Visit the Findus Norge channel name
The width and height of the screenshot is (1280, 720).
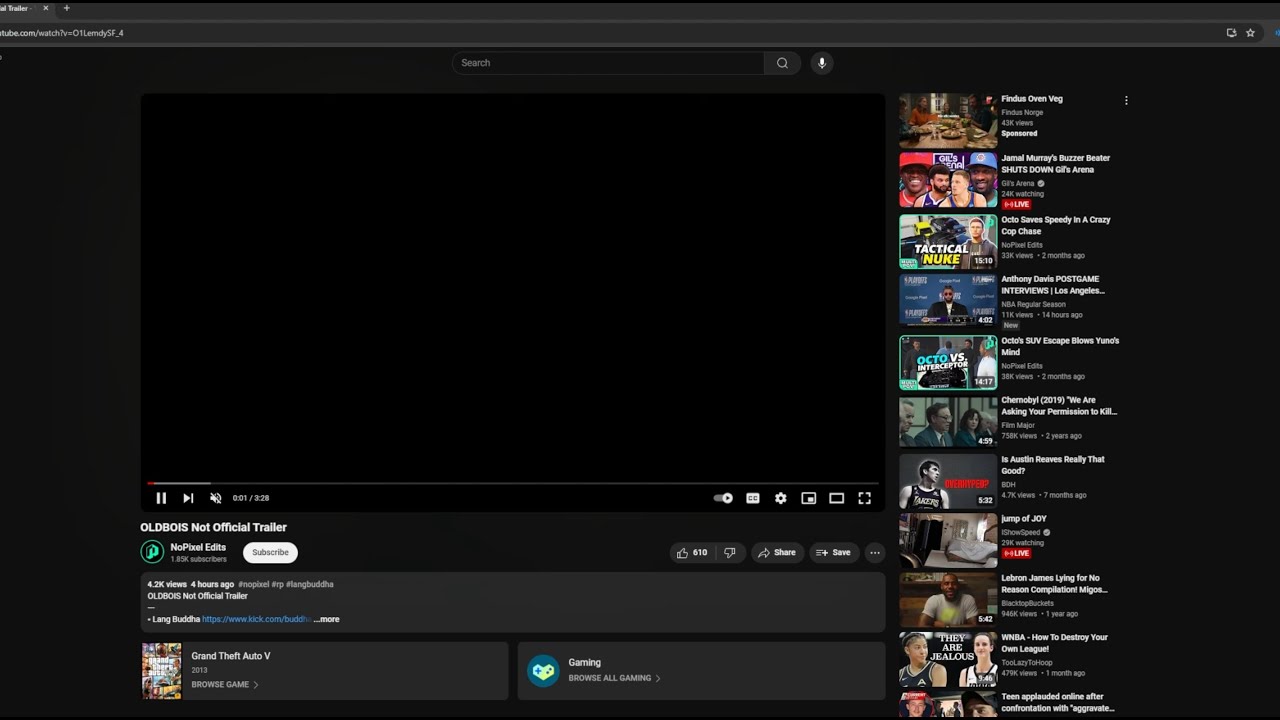tap(1022, 113)
